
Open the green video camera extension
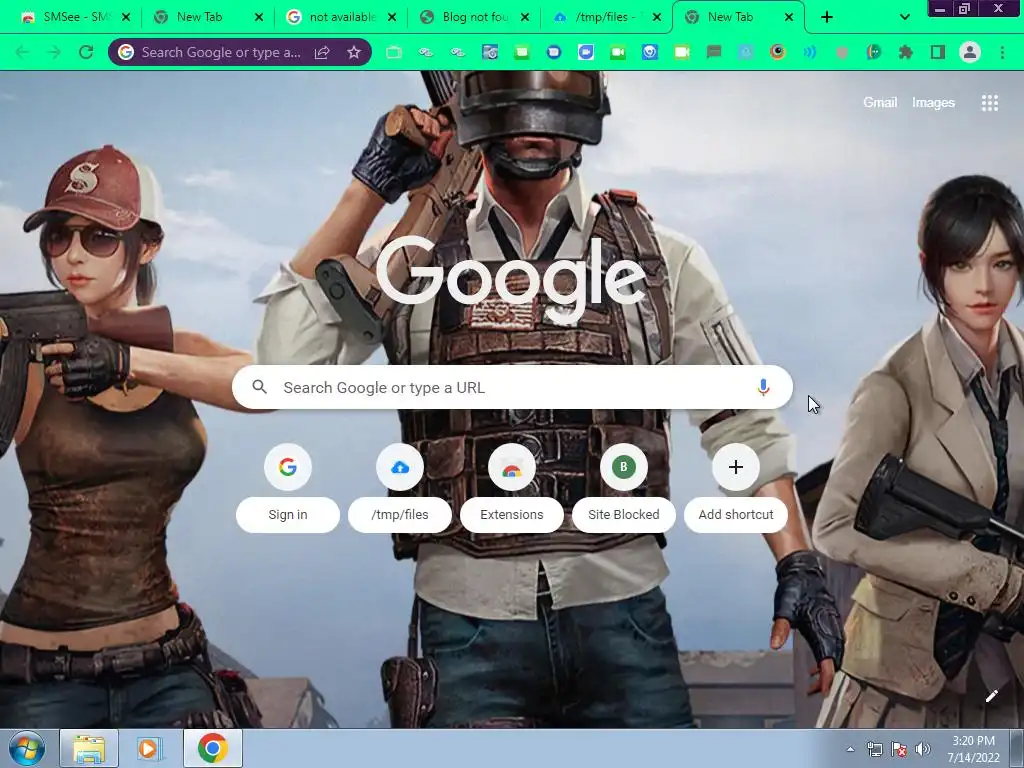coord(618,52)
